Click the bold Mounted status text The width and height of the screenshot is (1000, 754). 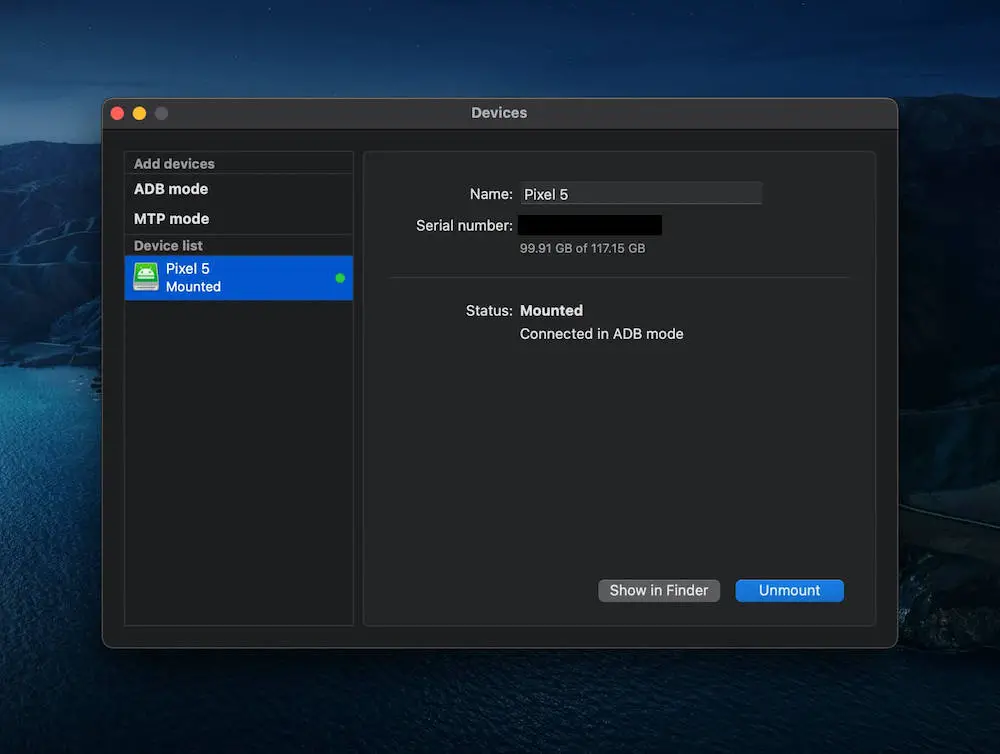[x=551, y=311]
